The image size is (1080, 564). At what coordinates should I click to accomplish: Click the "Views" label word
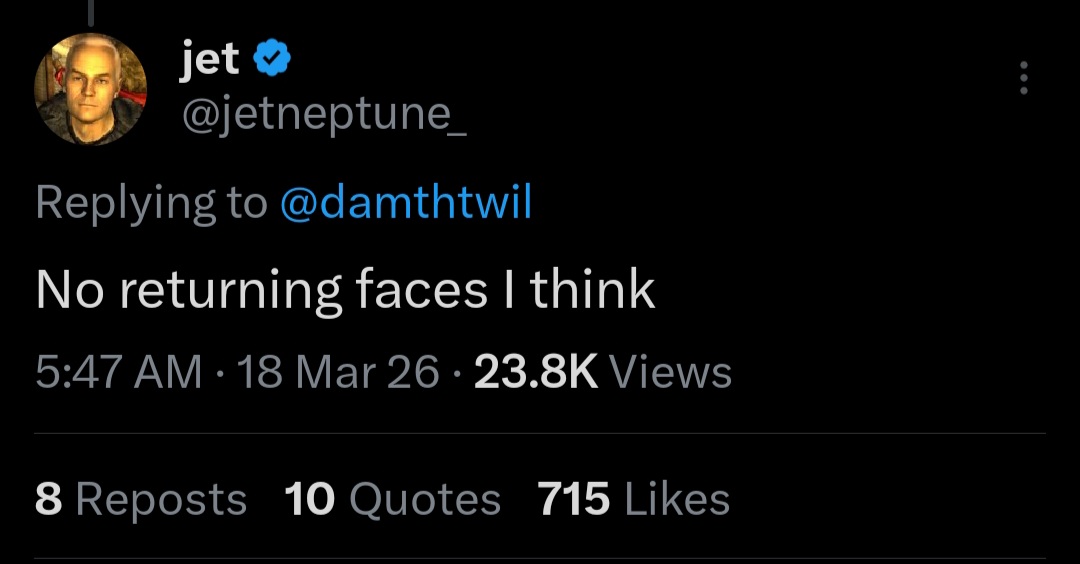(x=670, y=373)
